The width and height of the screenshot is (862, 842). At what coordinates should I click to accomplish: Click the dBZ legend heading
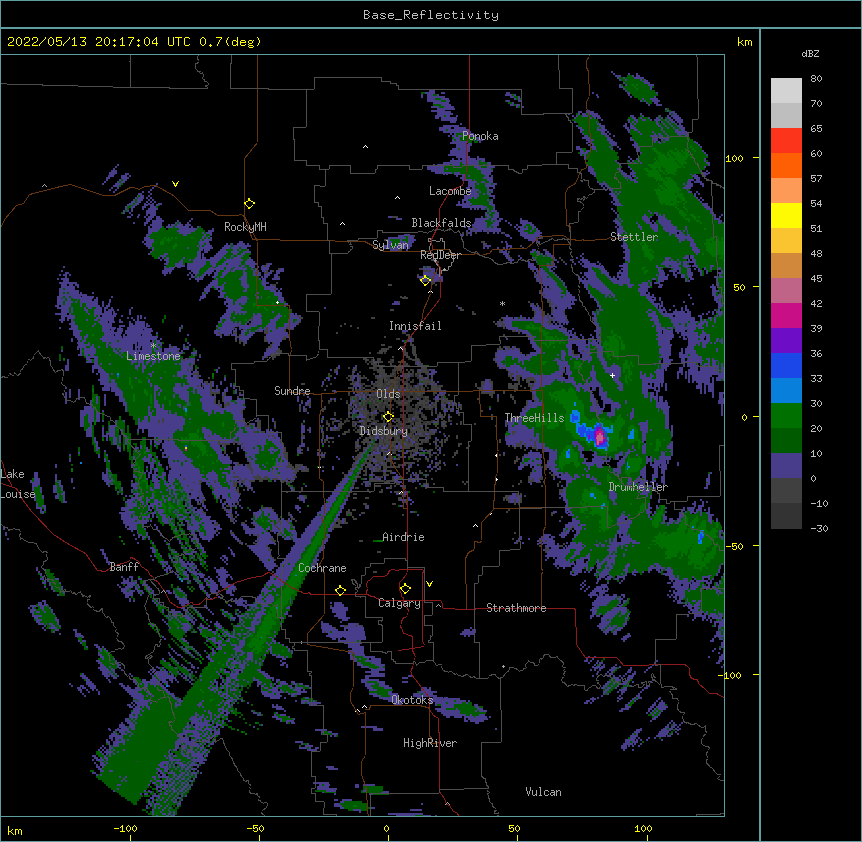810,53
